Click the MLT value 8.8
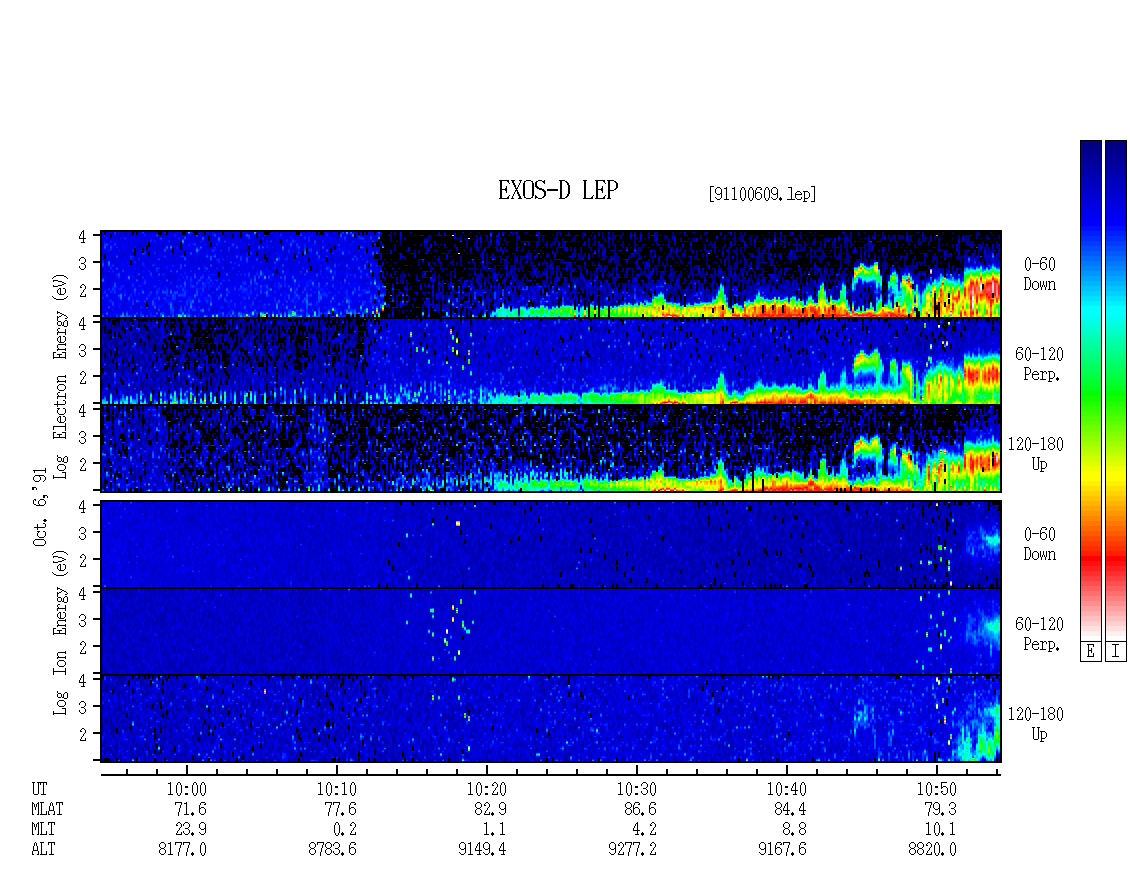 click(794, 830)
